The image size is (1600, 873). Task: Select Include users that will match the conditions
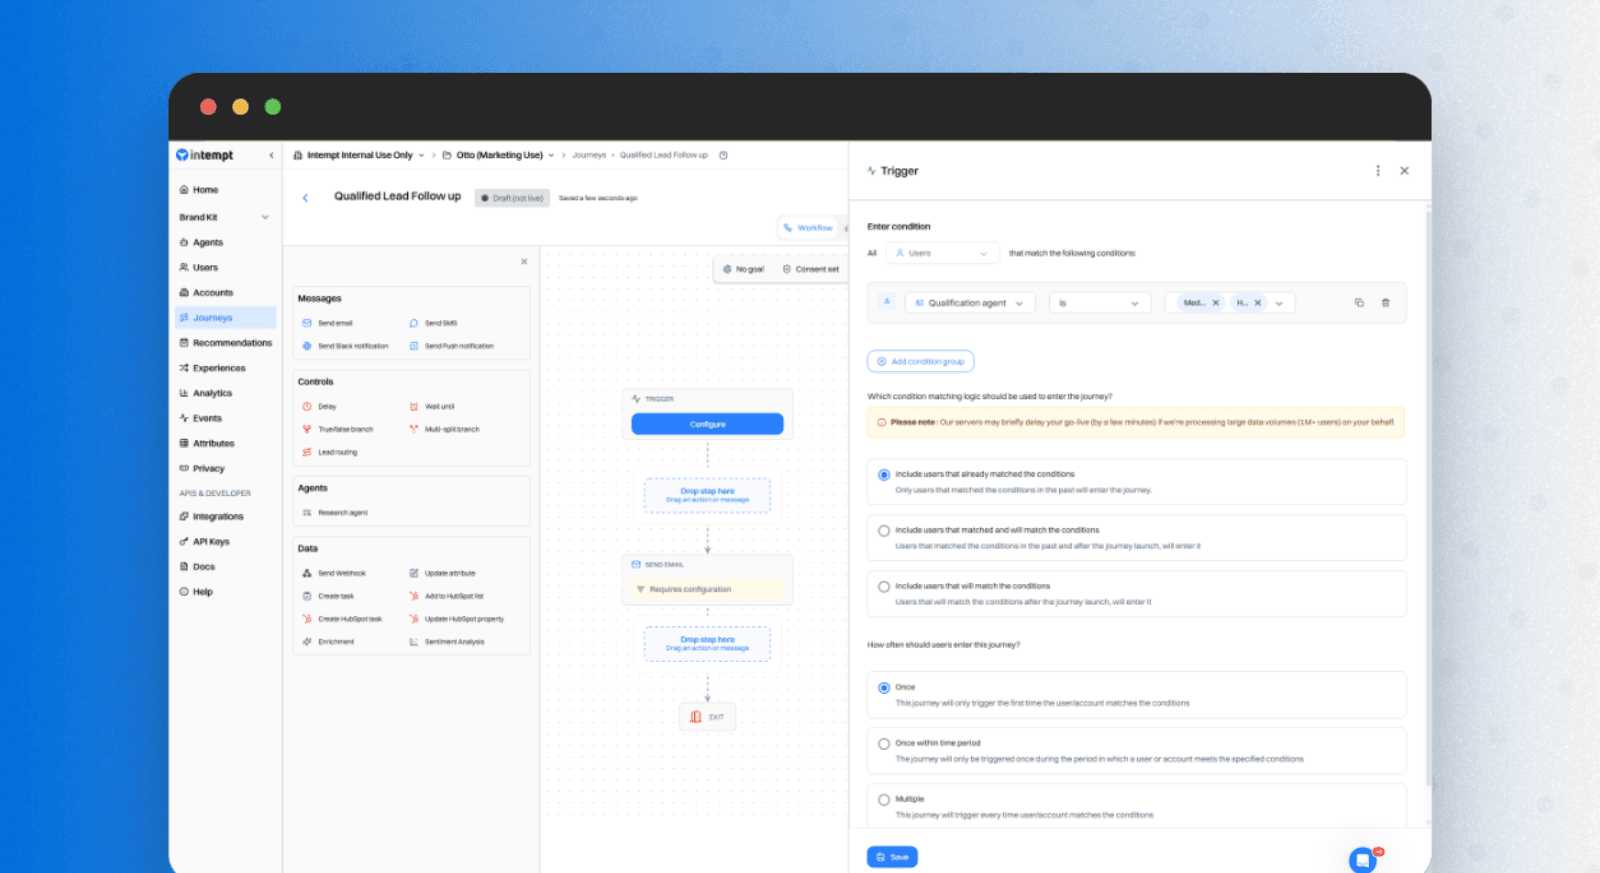point(884,587)
